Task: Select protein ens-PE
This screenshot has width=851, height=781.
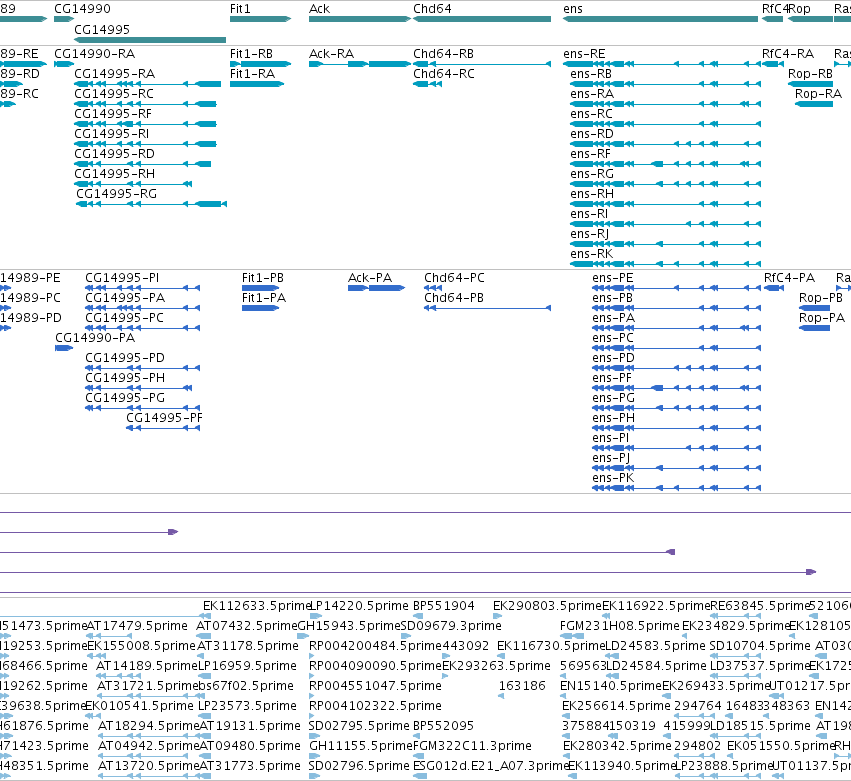Action: pos(613,278)
